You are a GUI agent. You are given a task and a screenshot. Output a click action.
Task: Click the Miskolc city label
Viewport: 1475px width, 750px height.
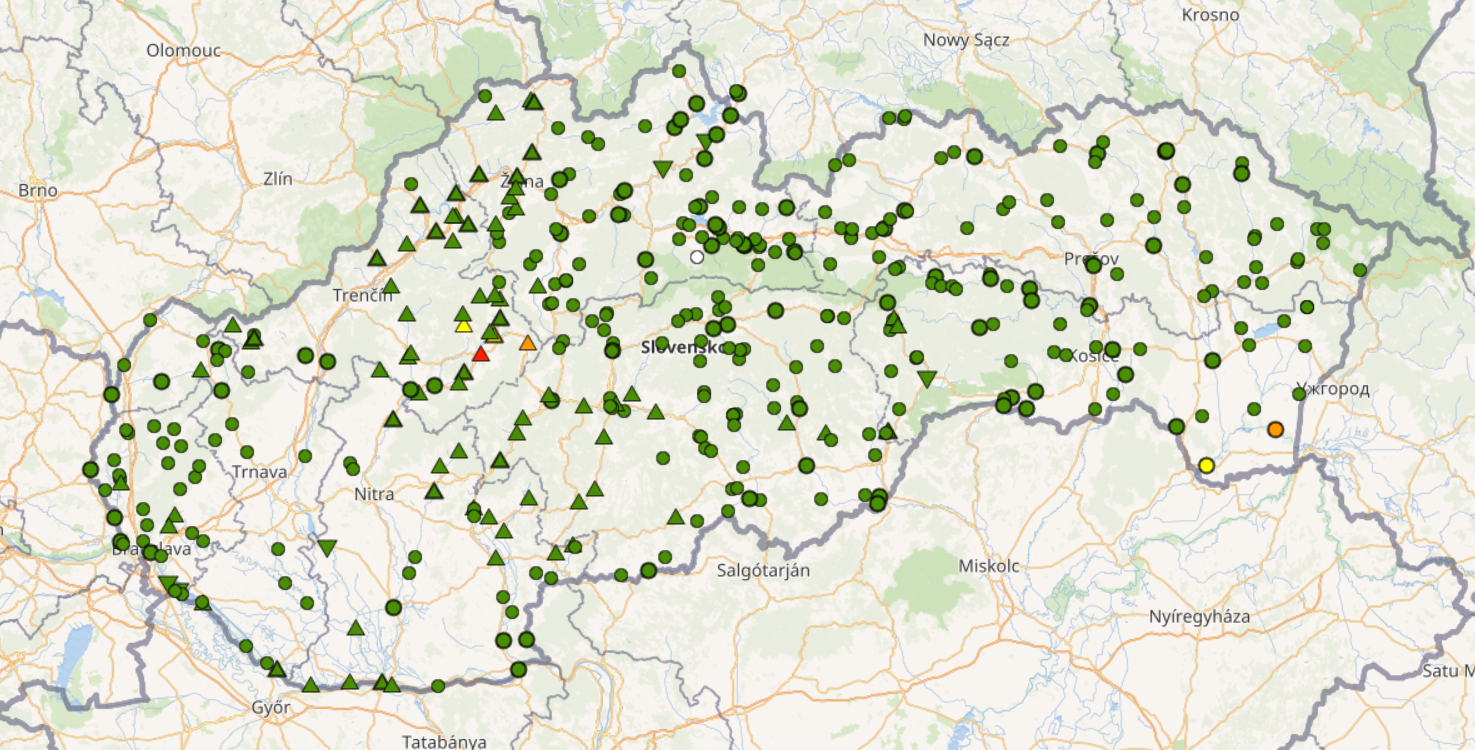pos(988,566)
